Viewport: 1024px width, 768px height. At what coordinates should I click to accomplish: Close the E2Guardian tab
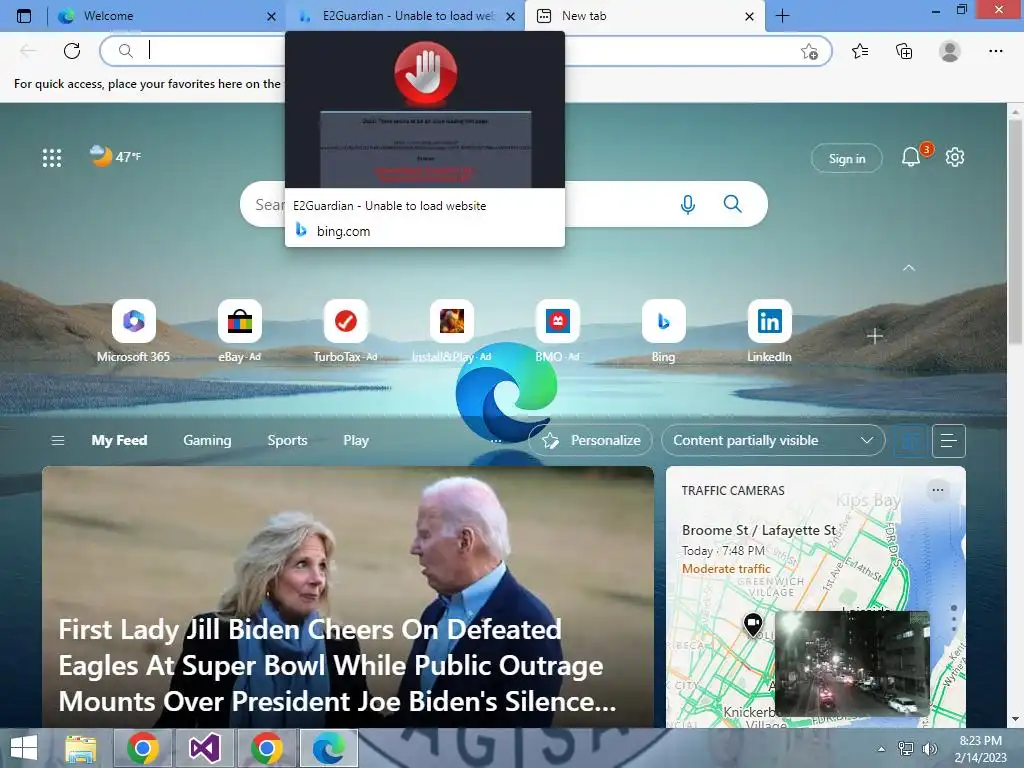point(511,16)
